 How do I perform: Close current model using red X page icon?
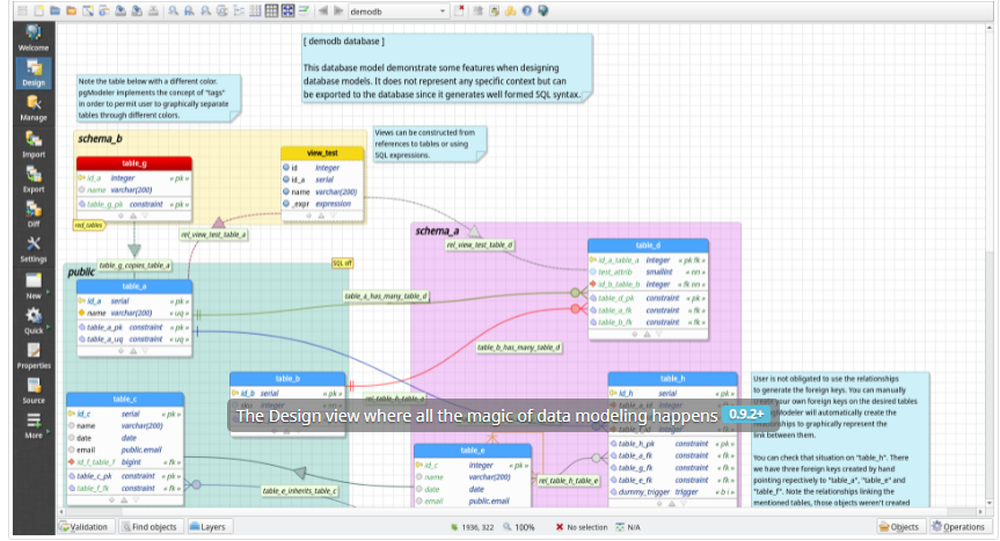coord(459,11)
